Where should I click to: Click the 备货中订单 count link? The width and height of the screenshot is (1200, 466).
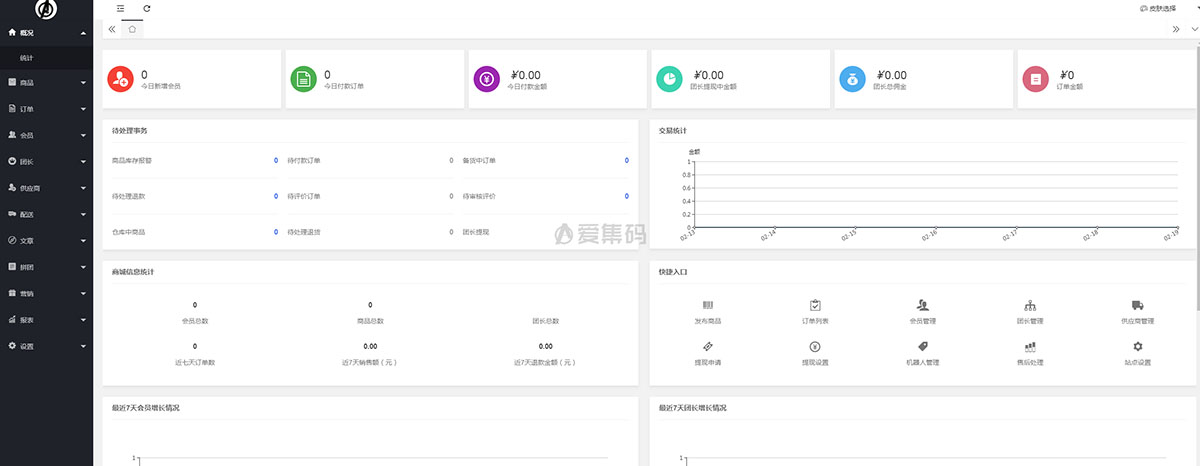pos(627,160)
